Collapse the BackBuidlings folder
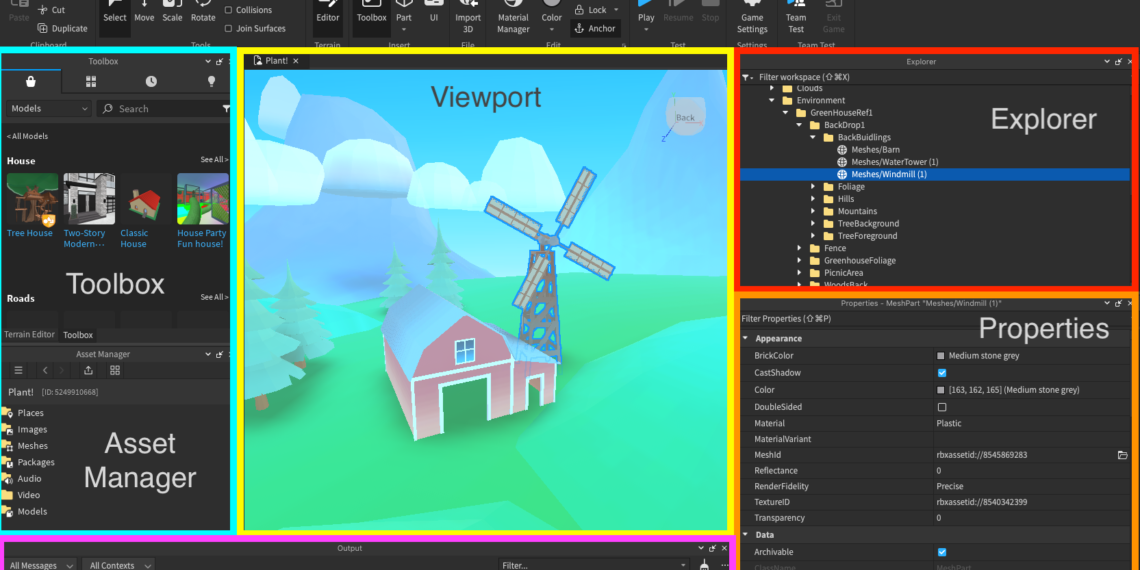This screenshot has height=570, width=1140. point(813,137)
